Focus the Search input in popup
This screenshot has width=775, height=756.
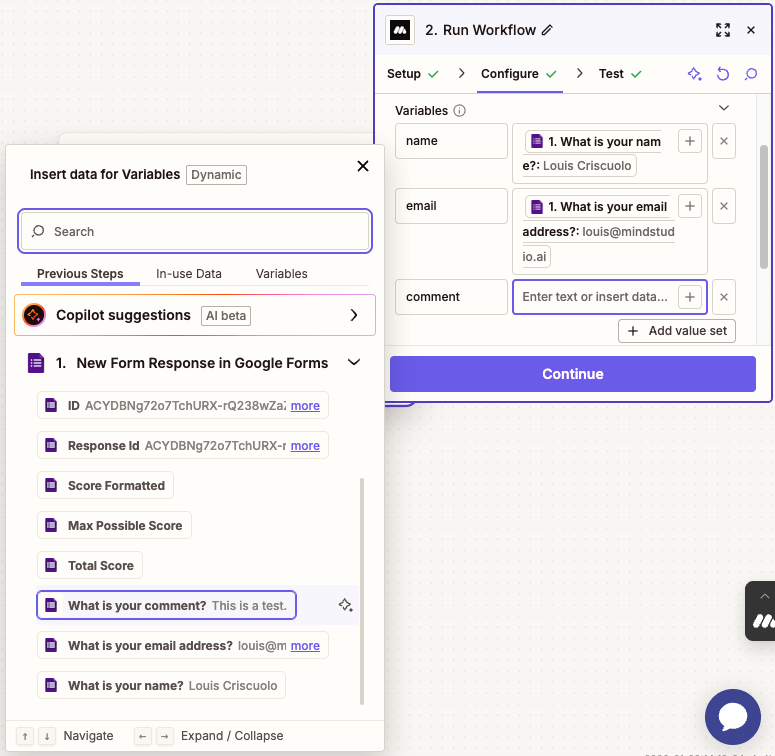(195, 231)
